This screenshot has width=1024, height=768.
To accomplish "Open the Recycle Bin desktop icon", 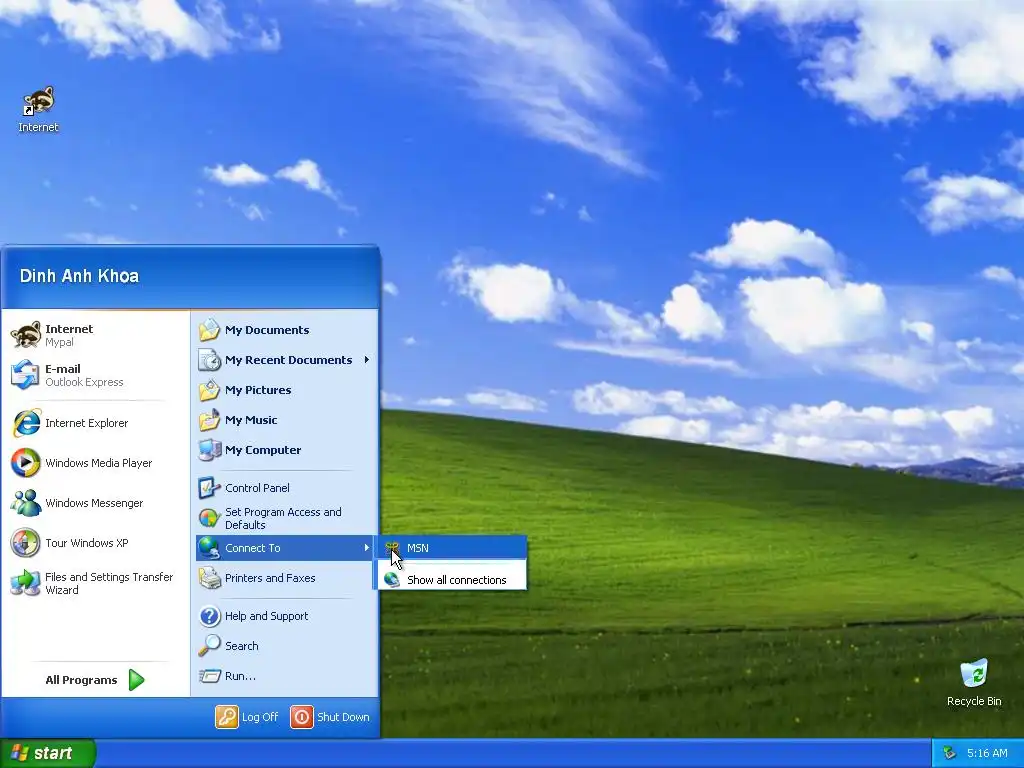I will [974, 673].
